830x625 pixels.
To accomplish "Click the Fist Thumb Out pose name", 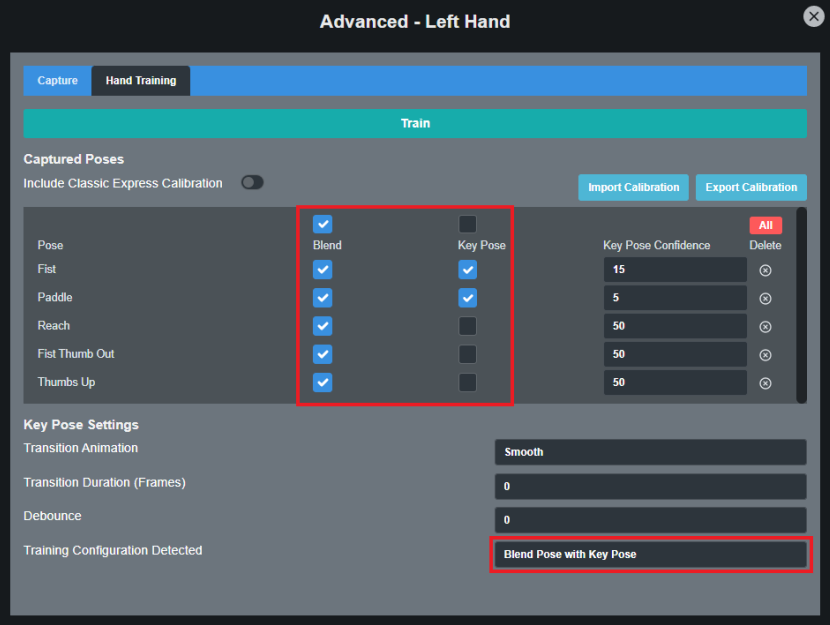I will pos(76,354).
